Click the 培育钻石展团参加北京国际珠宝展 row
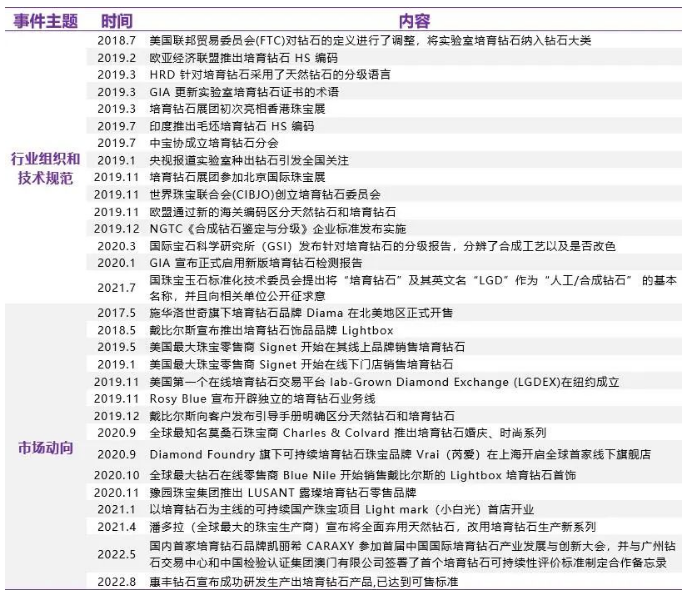The image size is (688, 600). click(x=237, y=177)
